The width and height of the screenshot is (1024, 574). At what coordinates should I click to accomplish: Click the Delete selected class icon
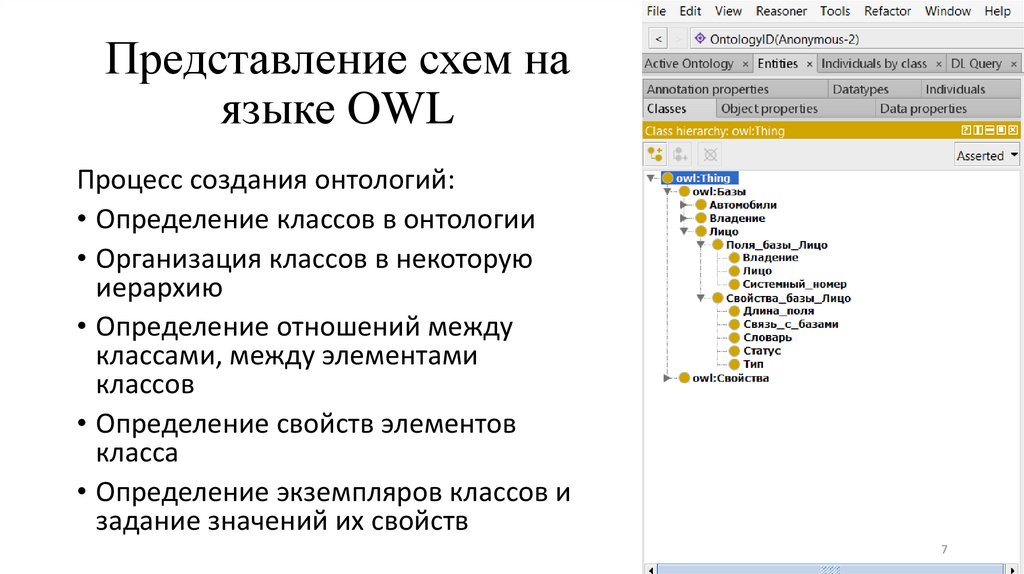click(710, 154)
